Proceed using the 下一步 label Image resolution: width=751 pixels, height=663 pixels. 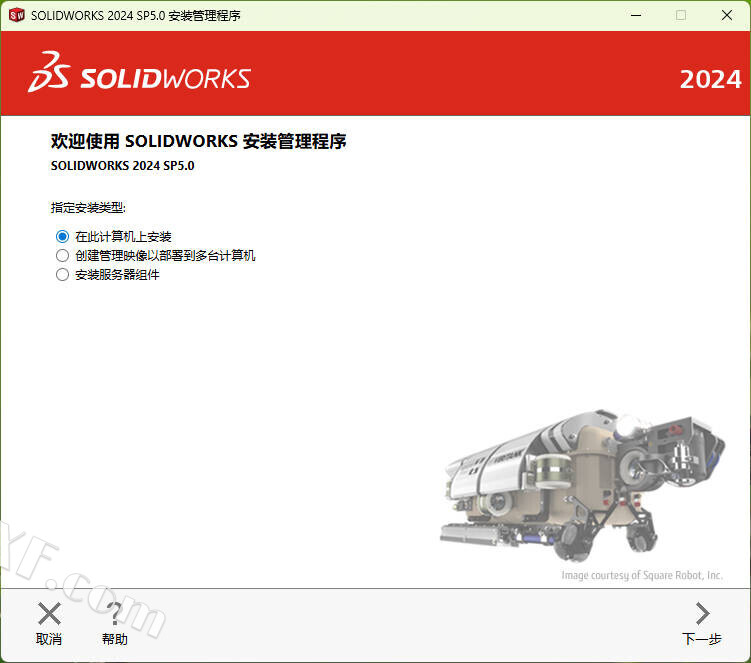tap(701, 639)
